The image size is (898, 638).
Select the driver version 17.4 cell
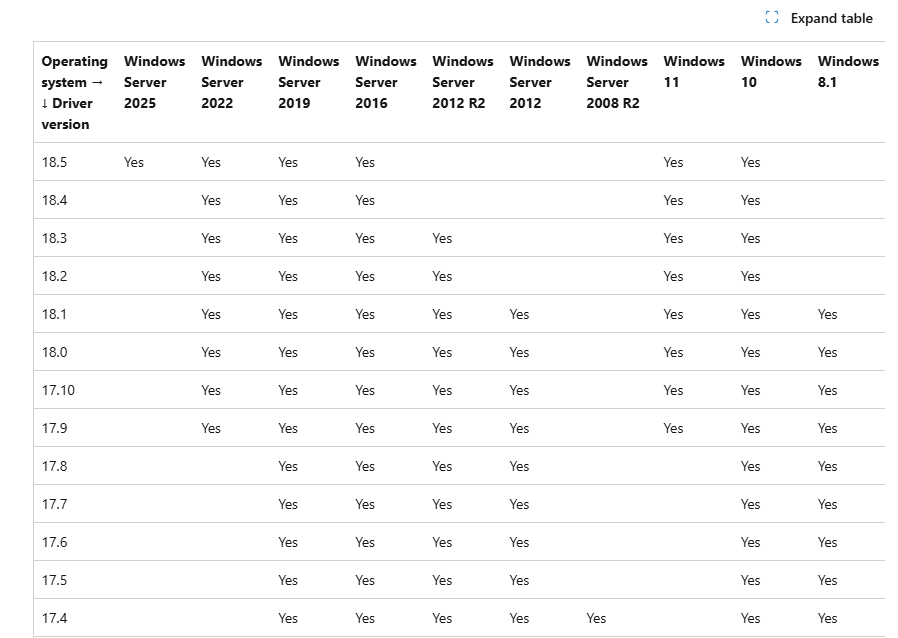point(54,618)
